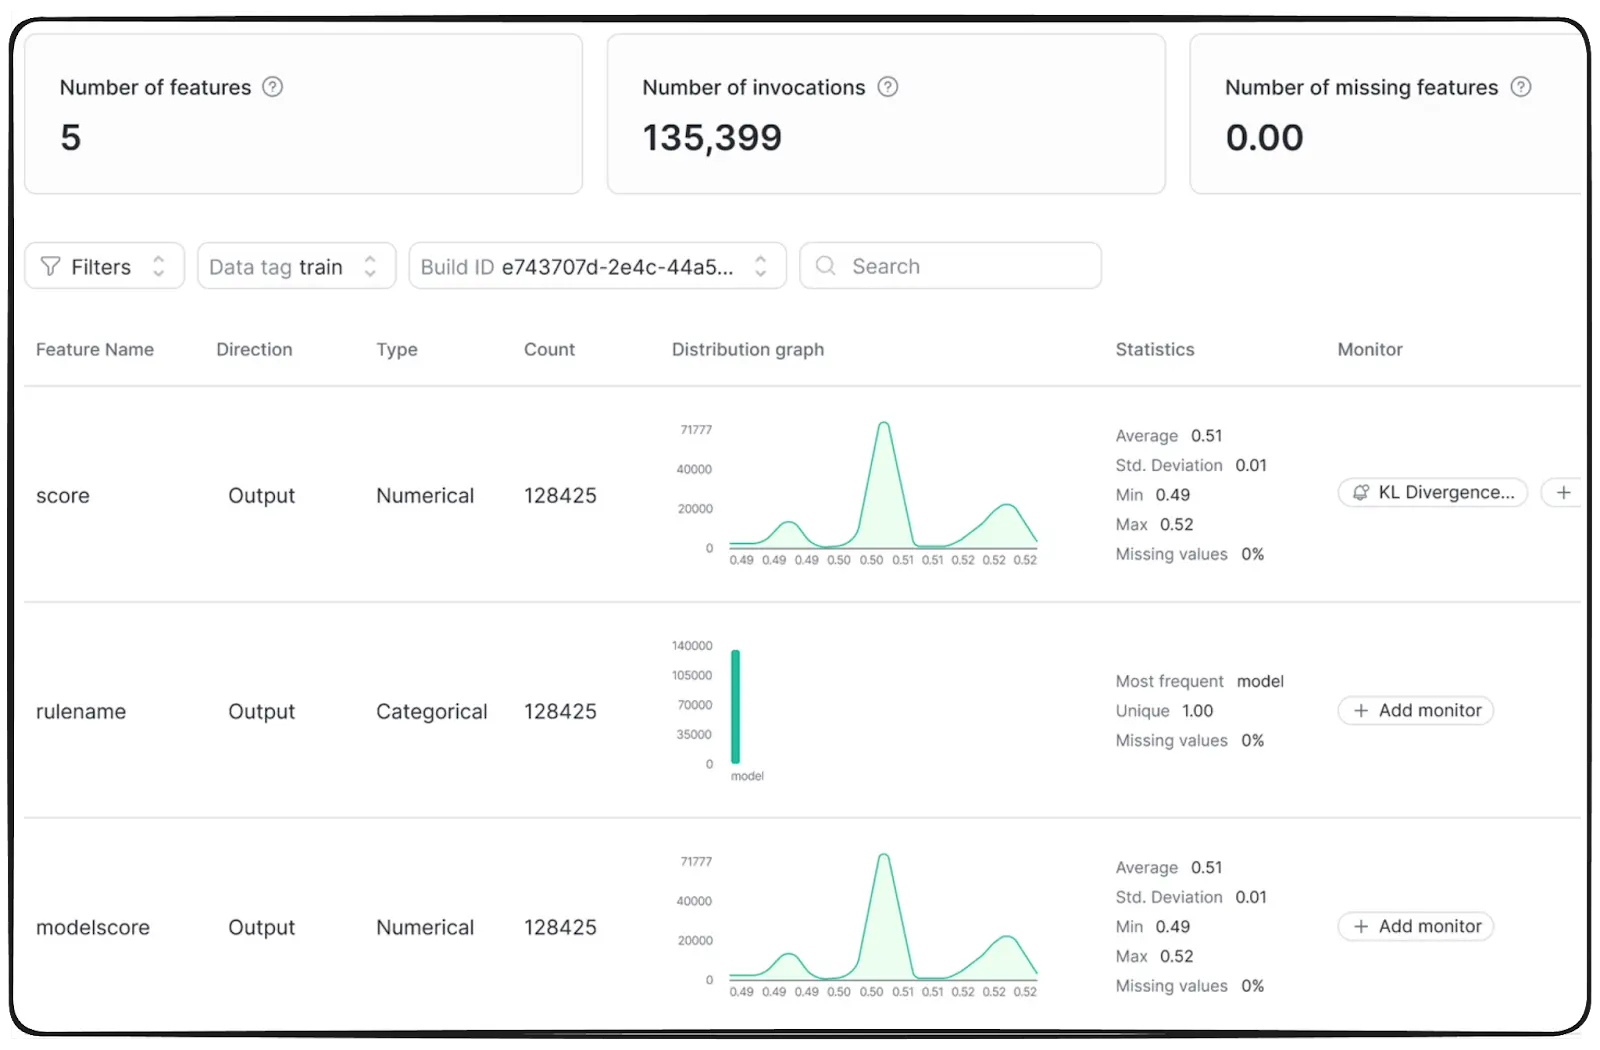The width and height of the screenshot is (1600, 1050).
Task: Open the Filters dropdown
Action: 104,266
